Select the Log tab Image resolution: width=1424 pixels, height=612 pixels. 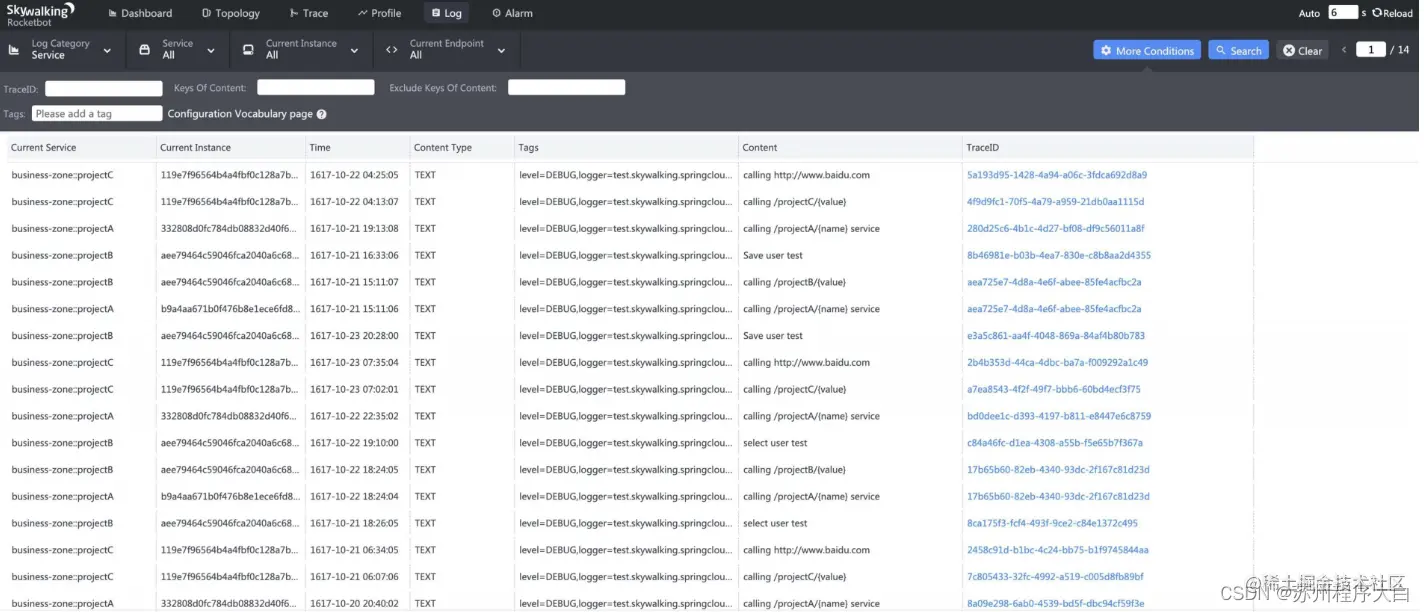[x=446, y=14]
